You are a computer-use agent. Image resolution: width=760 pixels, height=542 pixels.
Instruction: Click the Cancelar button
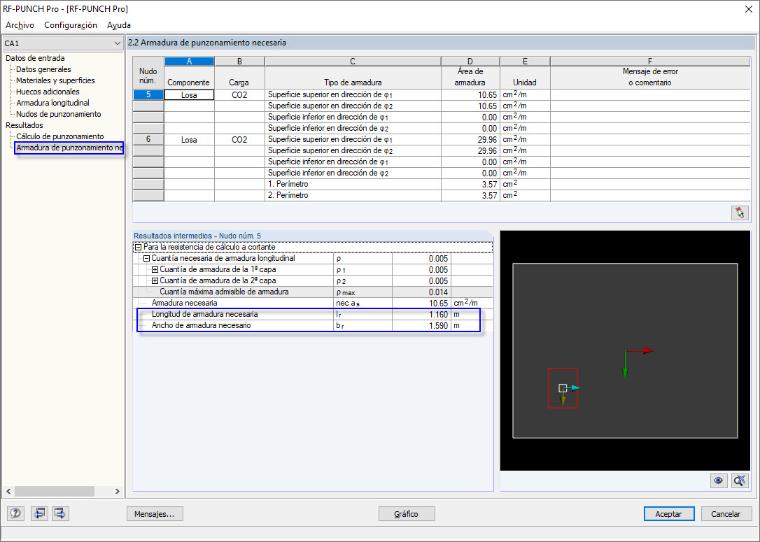click(726, 513)
